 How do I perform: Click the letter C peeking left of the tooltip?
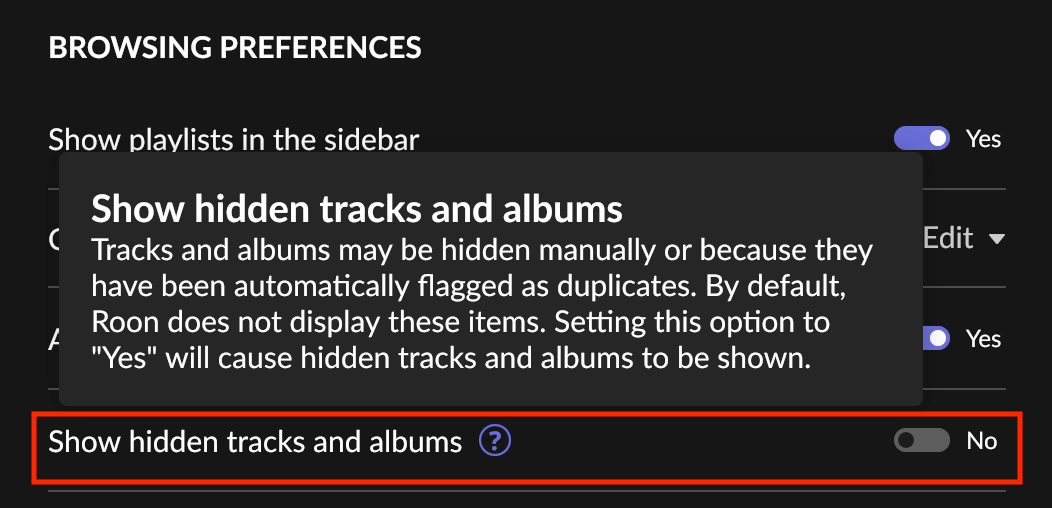54,240
